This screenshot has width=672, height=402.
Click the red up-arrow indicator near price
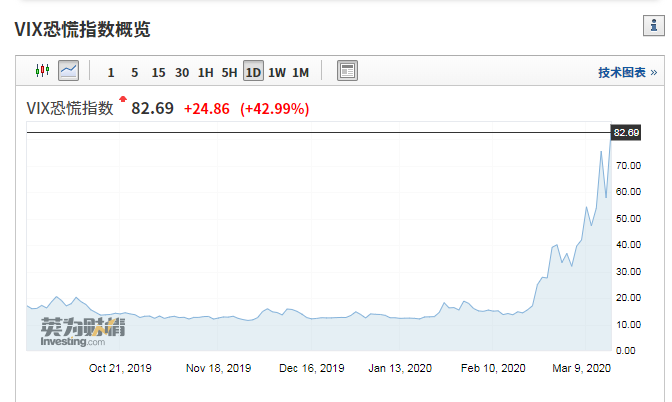[x=123, y=99]
